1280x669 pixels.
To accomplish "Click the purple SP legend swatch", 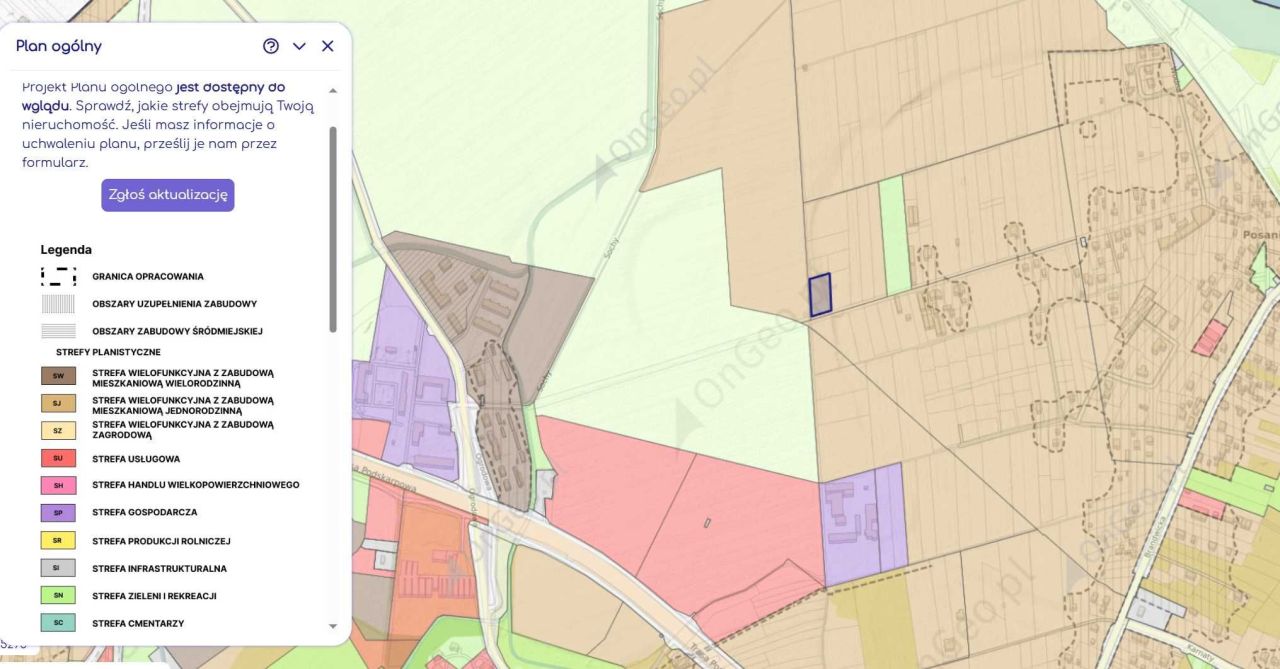I will tap(58, 512).
